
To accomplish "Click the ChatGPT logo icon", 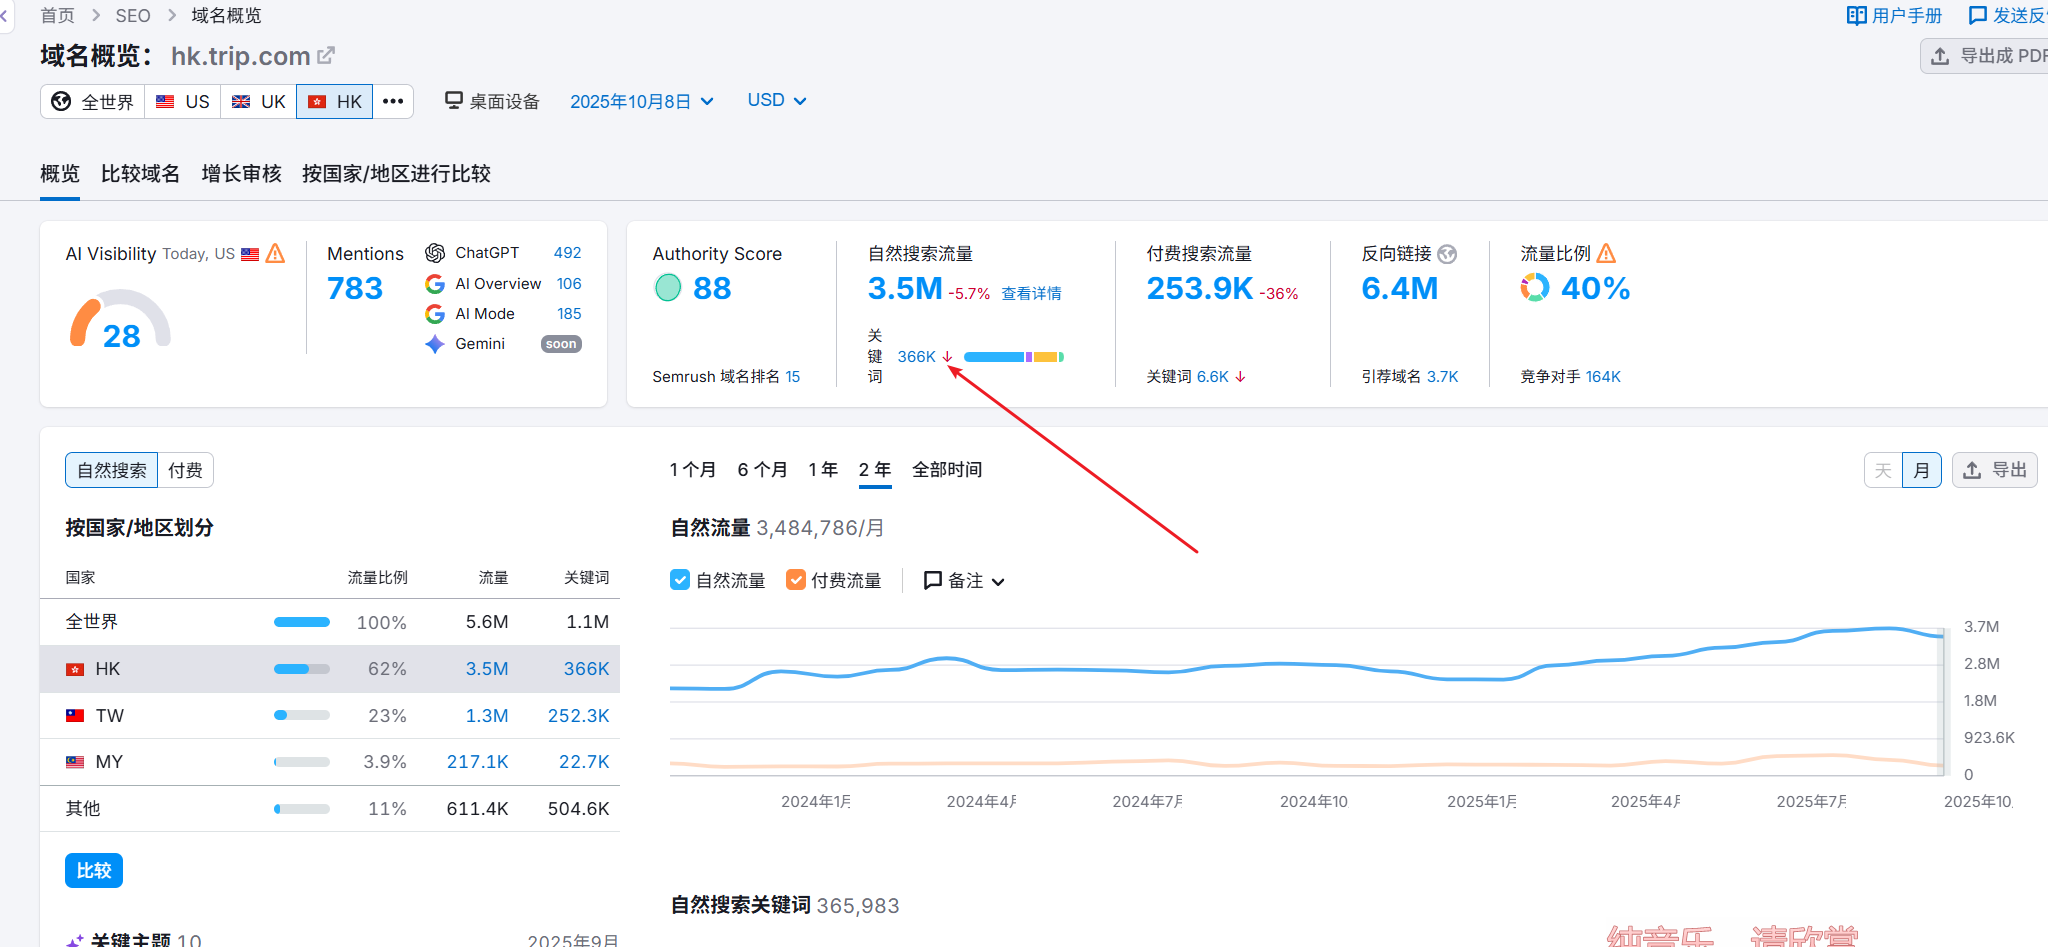I will 435,253.
